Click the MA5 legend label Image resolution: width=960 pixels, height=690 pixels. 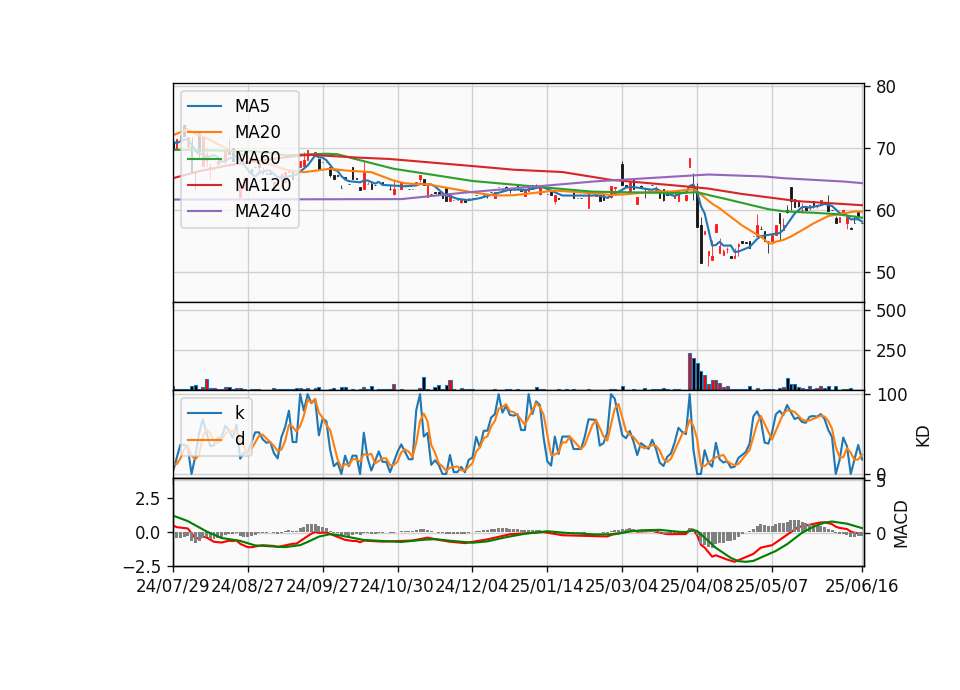click(x=252, y=106)
